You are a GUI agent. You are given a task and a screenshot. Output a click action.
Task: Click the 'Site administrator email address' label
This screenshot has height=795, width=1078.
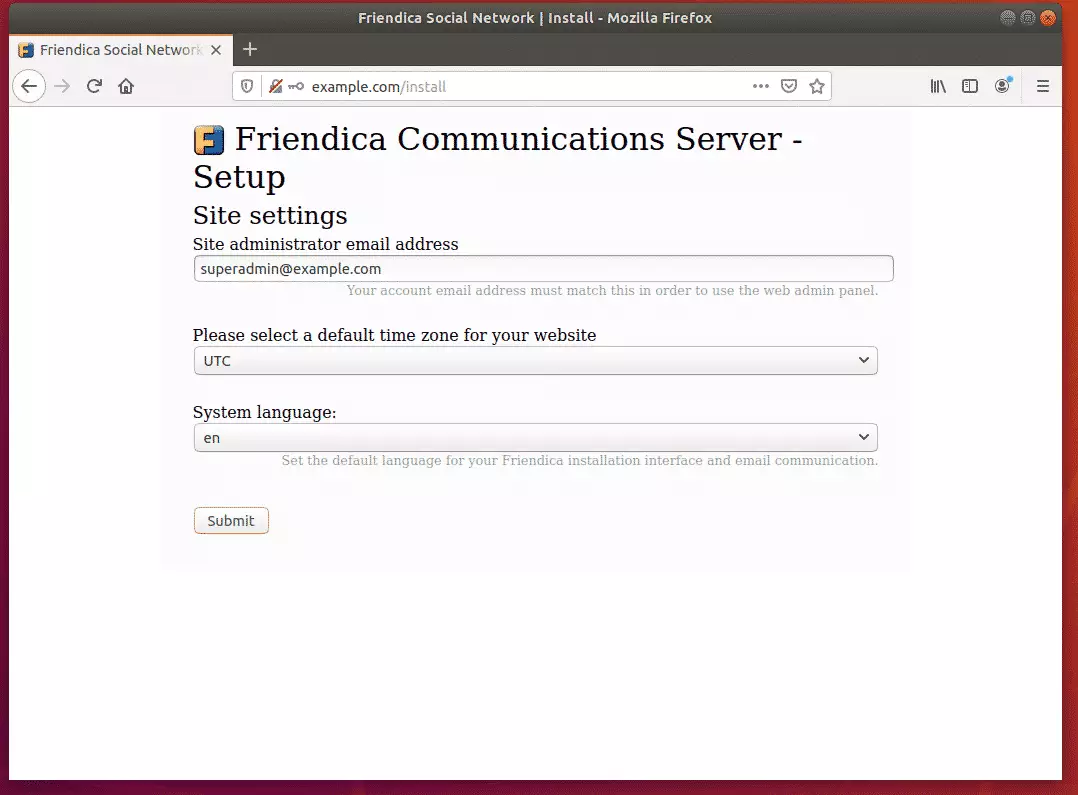pos(325,244)
